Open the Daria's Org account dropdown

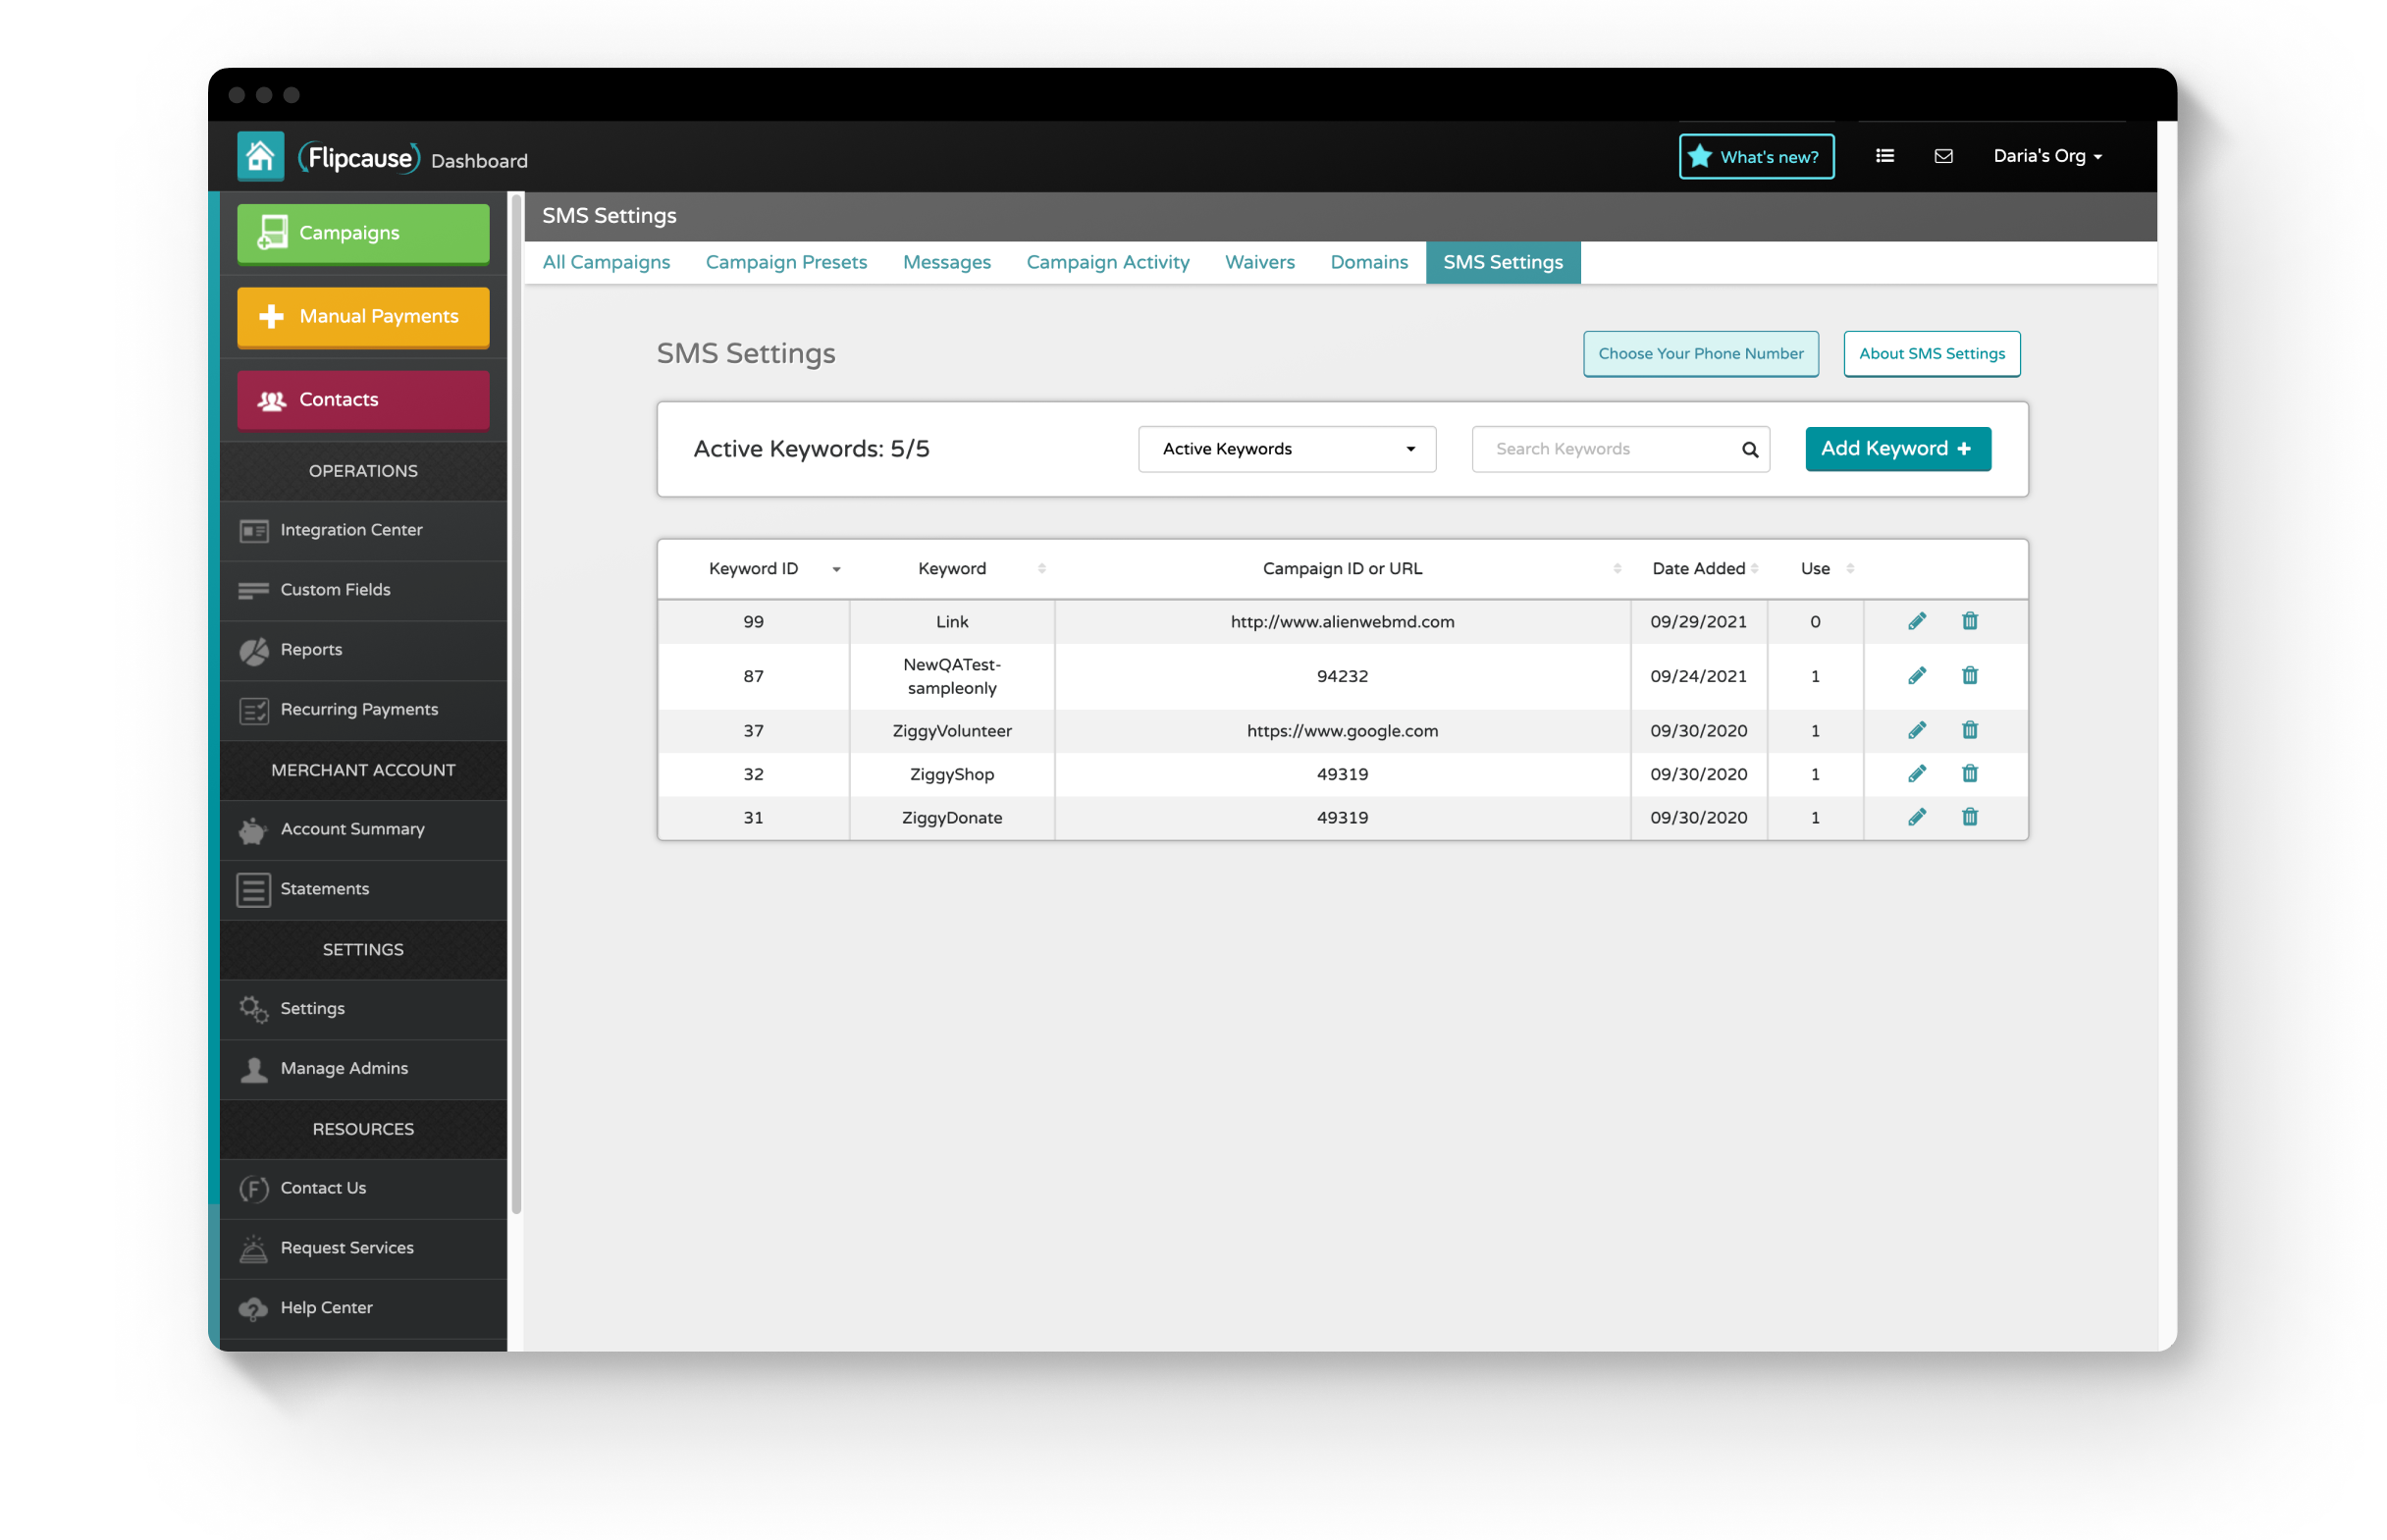(2046, 156)
